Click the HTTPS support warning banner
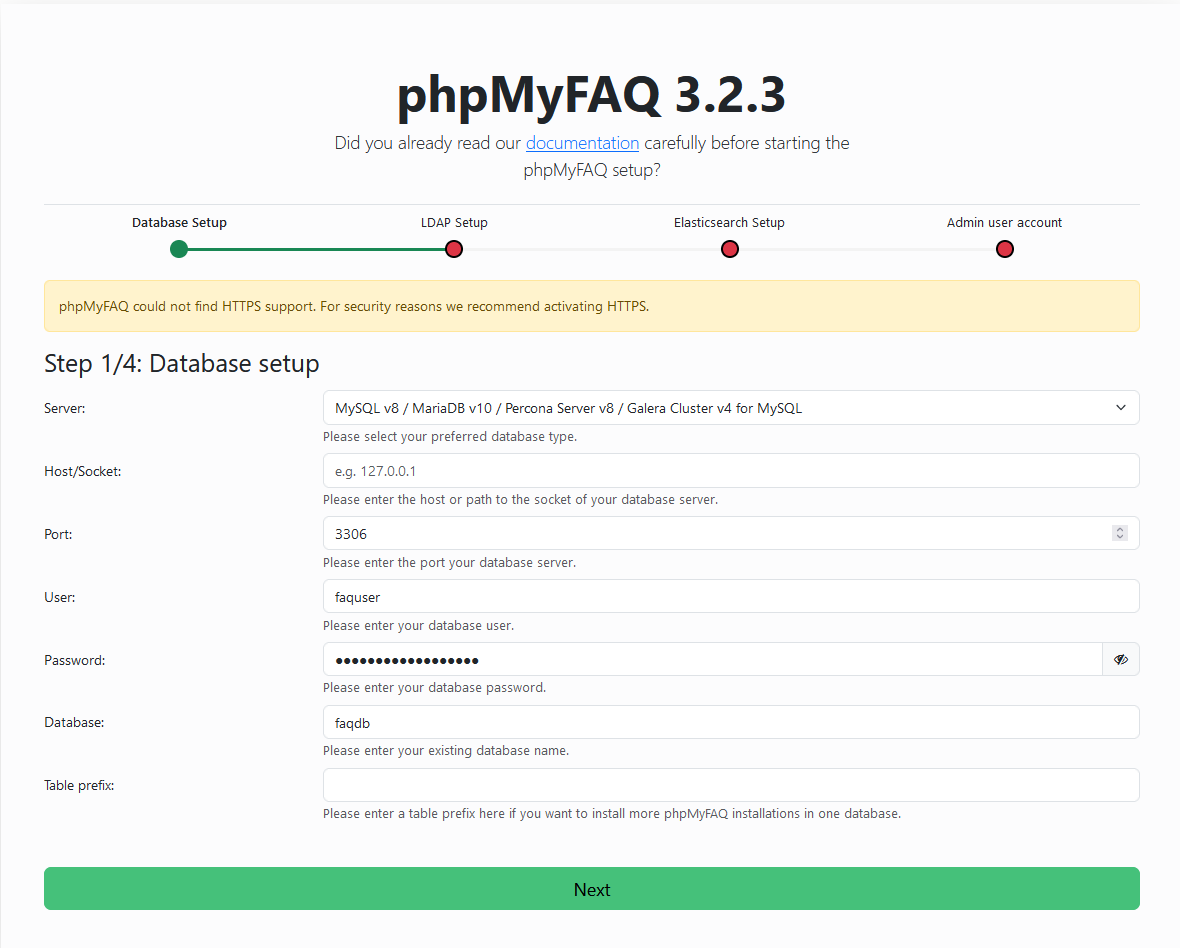 point(592,306)
